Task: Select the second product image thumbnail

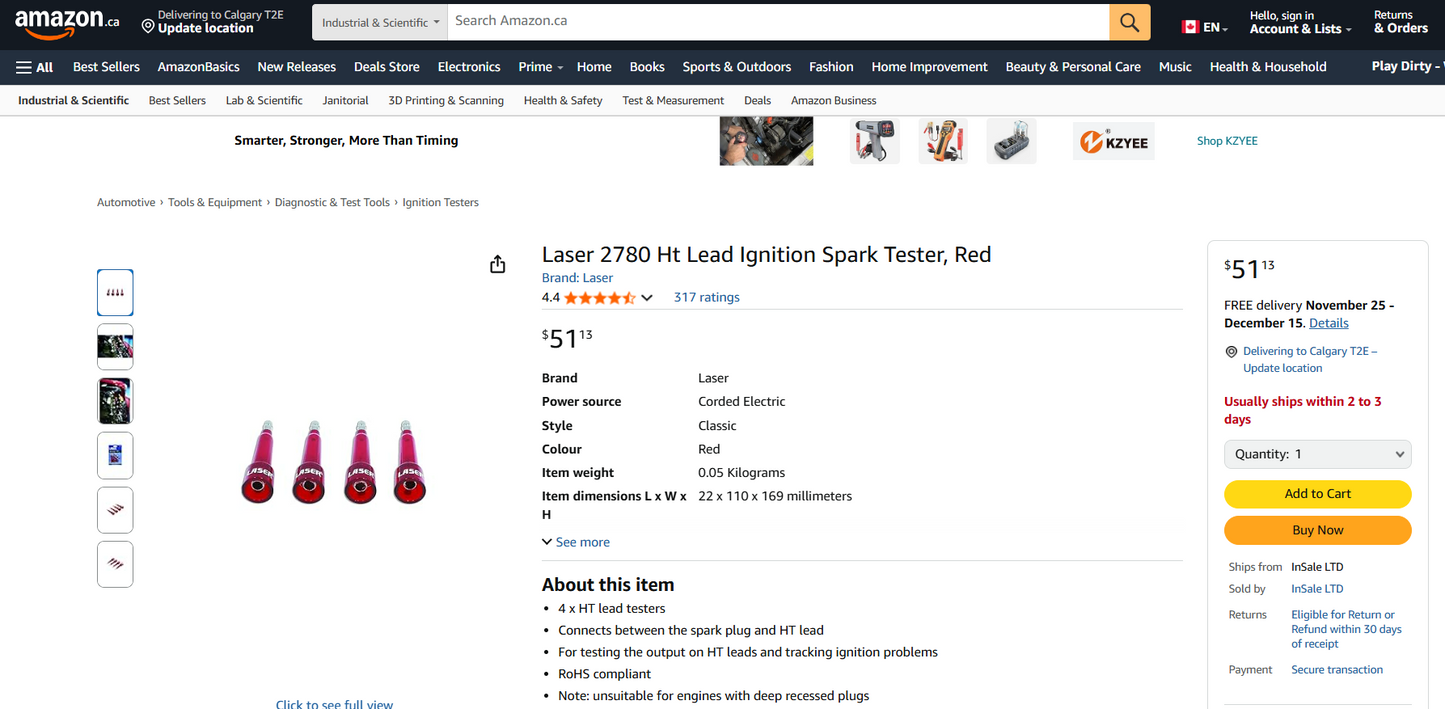Action: [x=114, y=346]
